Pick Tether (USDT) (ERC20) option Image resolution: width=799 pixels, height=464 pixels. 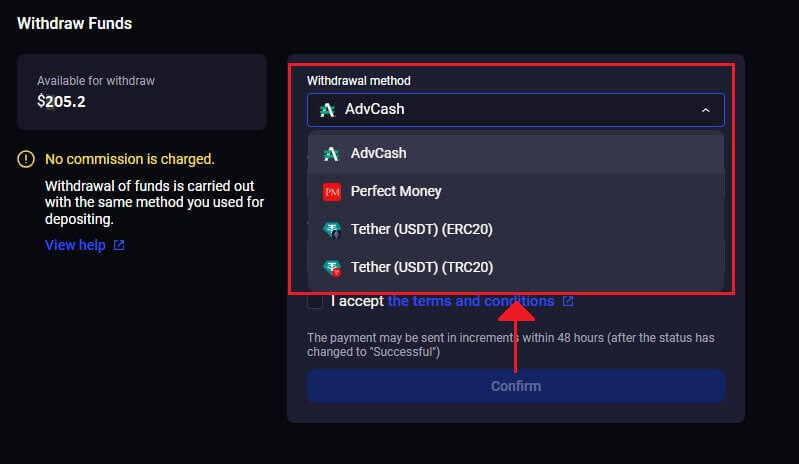(x=516, y=230)
